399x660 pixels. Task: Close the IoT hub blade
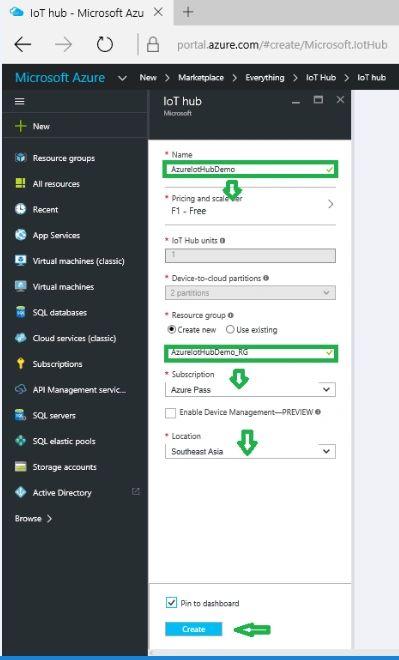click(x=340, y=100)
